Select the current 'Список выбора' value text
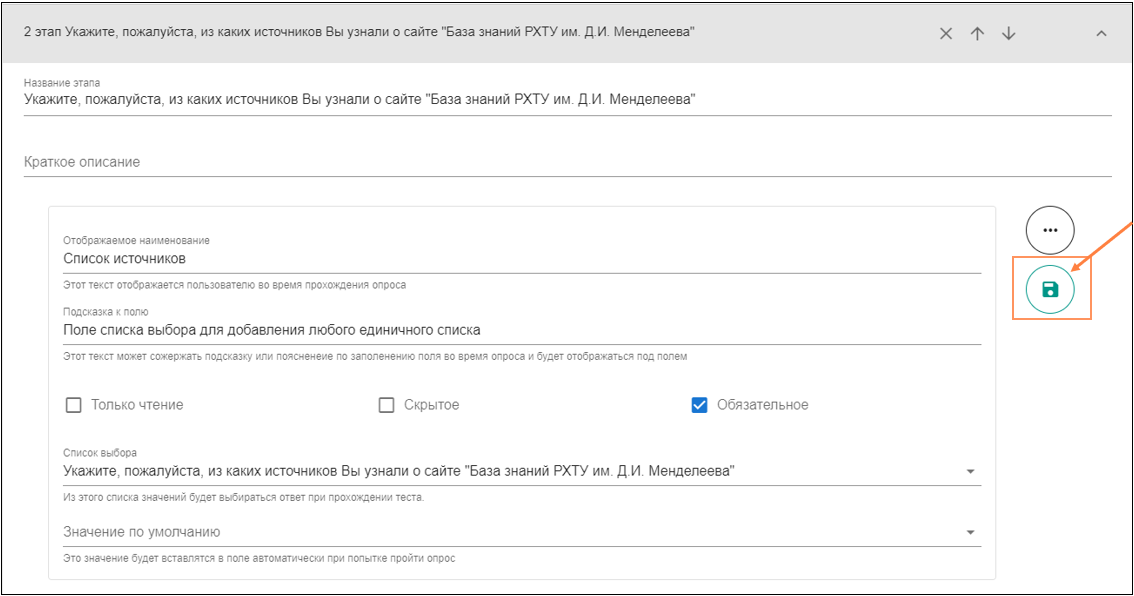Screen dimensions: 1134x596 click(x=398, y=471)
